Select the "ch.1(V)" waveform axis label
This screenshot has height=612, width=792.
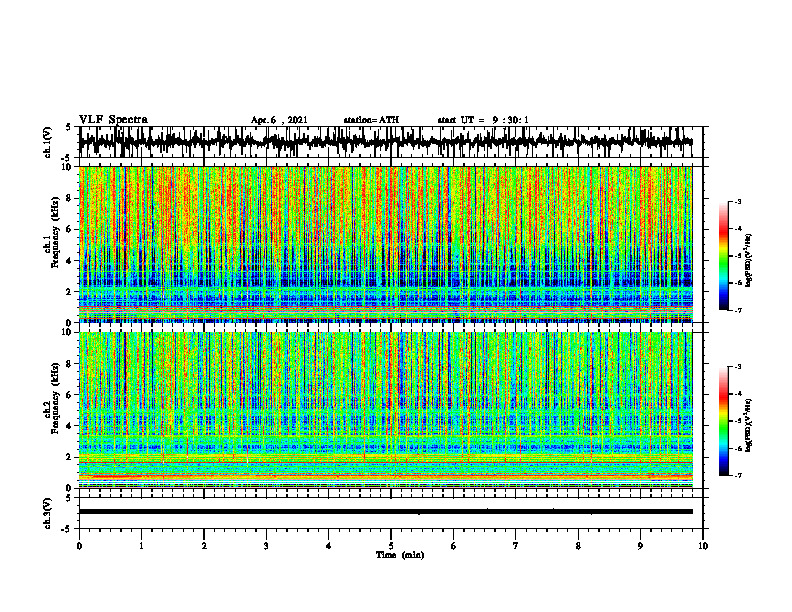47,142
